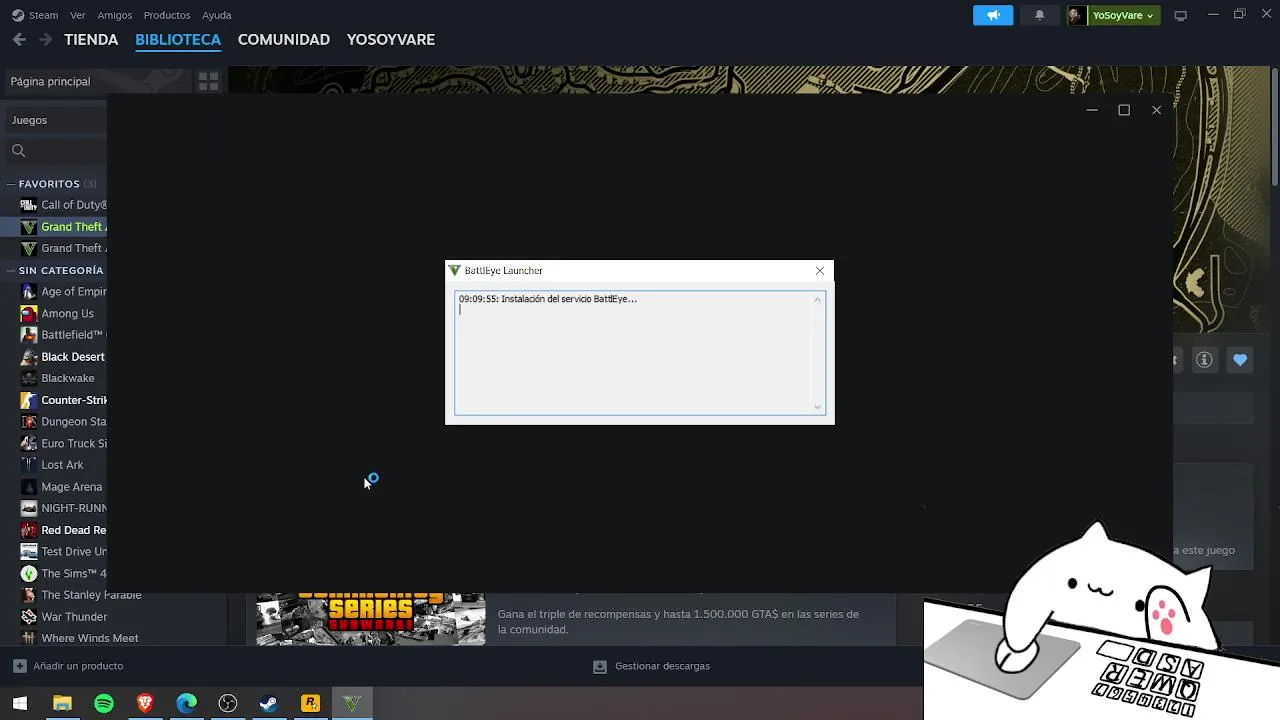Select the BIBLIOTECA tab
1280x720 pixels.
(x=178, y=40)
